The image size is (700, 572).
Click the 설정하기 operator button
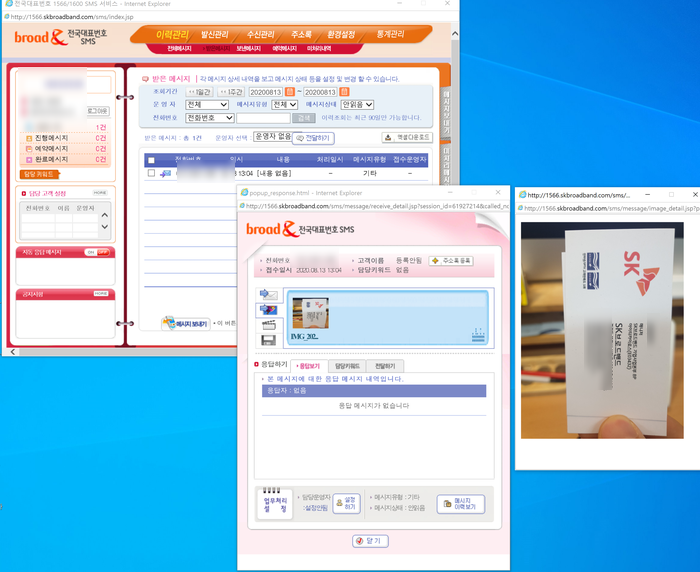tap(346, 503)
